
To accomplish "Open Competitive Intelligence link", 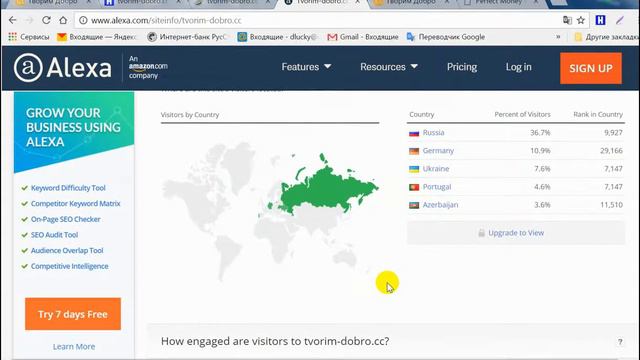I will (69, 266).
